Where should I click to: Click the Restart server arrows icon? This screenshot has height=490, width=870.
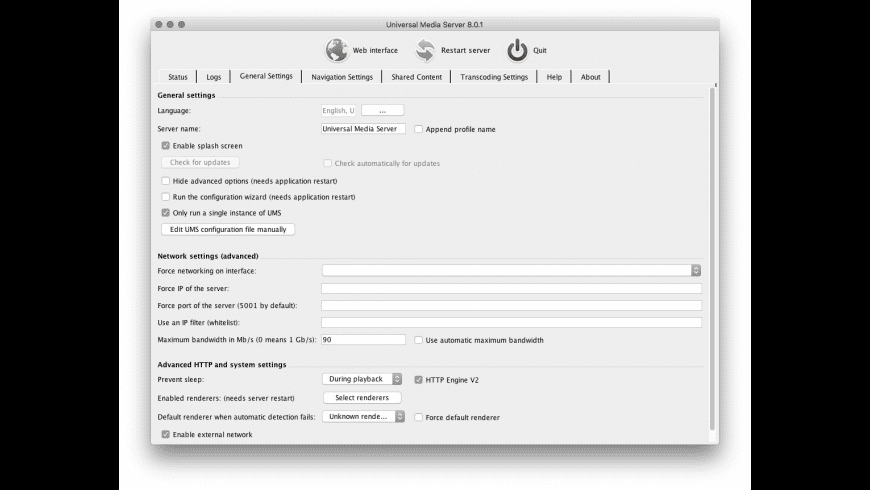[x=425, y=50]
